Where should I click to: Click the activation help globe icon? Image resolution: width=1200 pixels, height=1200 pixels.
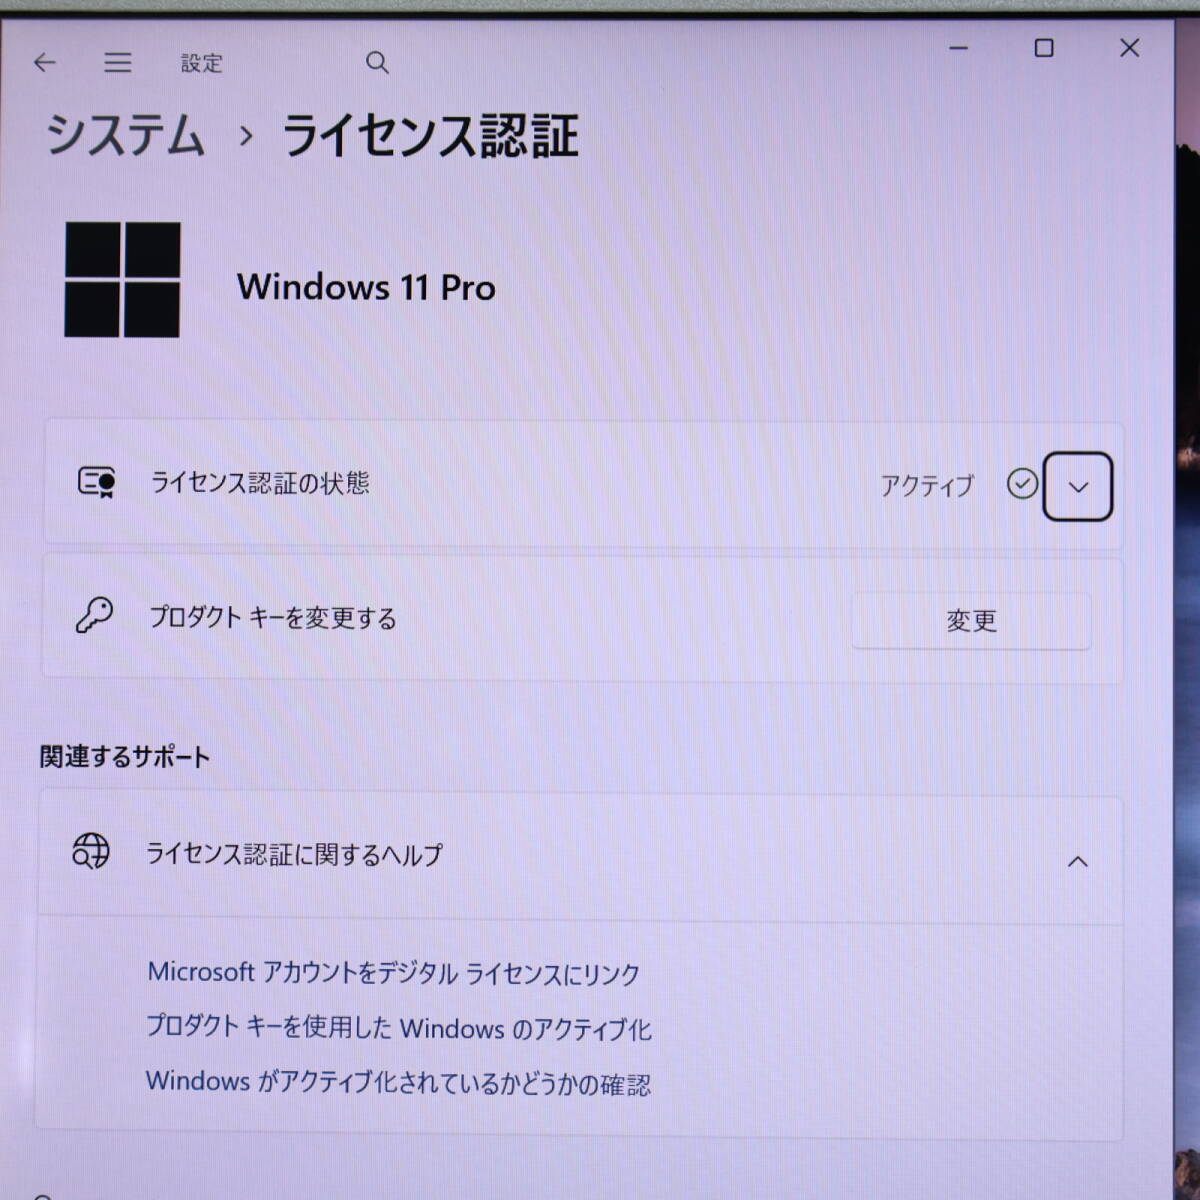pyautogui.click(x=91, y=851)
